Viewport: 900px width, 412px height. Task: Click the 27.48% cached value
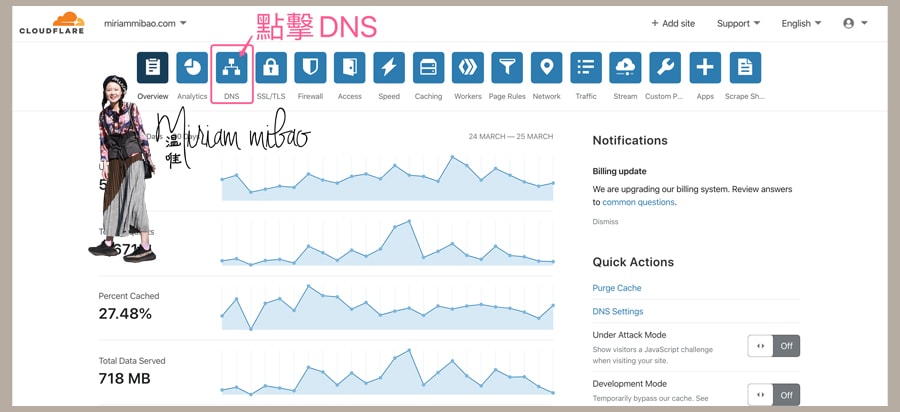point(125,314)
